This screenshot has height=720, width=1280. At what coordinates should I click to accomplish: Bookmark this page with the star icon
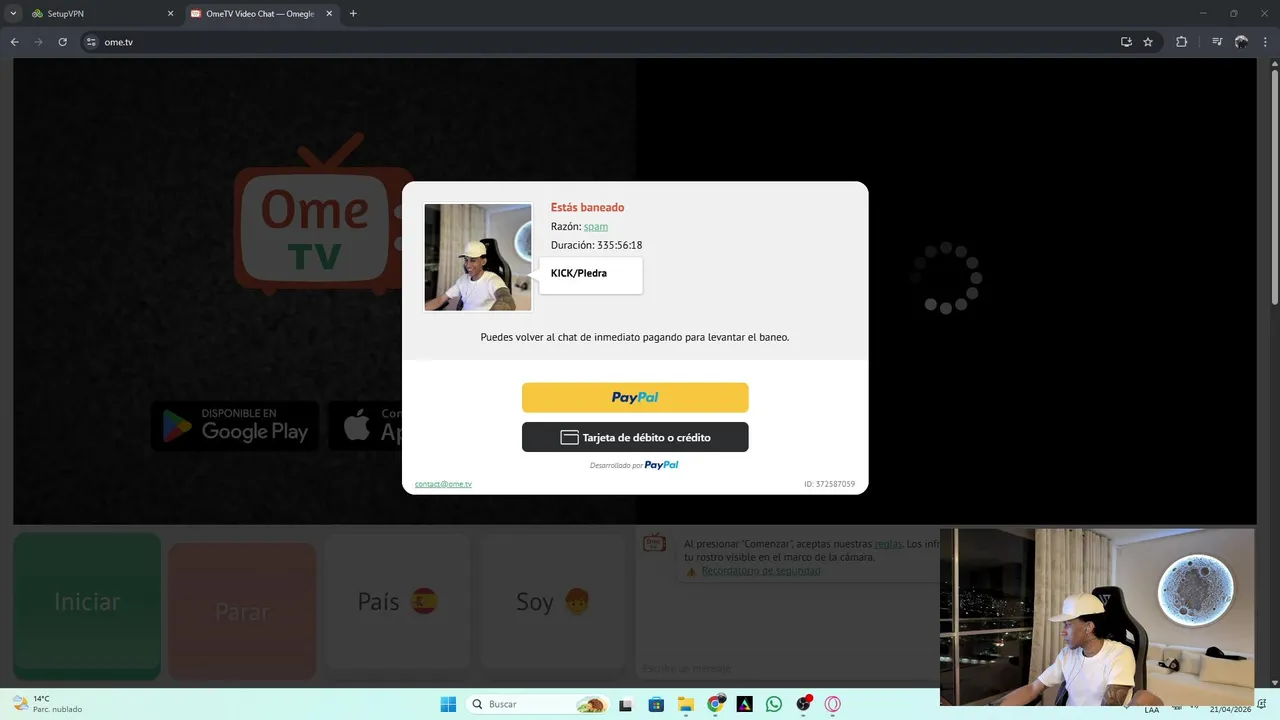coord(1148,42)
